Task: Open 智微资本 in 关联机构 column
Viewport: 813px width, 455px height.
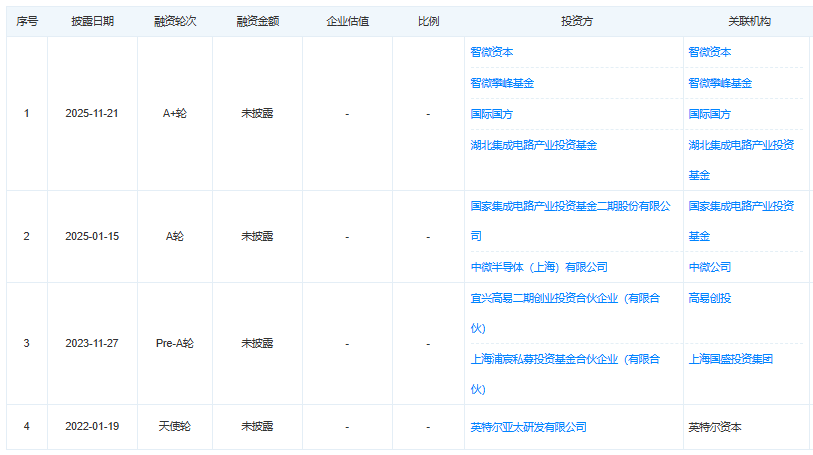Action: pyautogui.click(x=709, y=52)
